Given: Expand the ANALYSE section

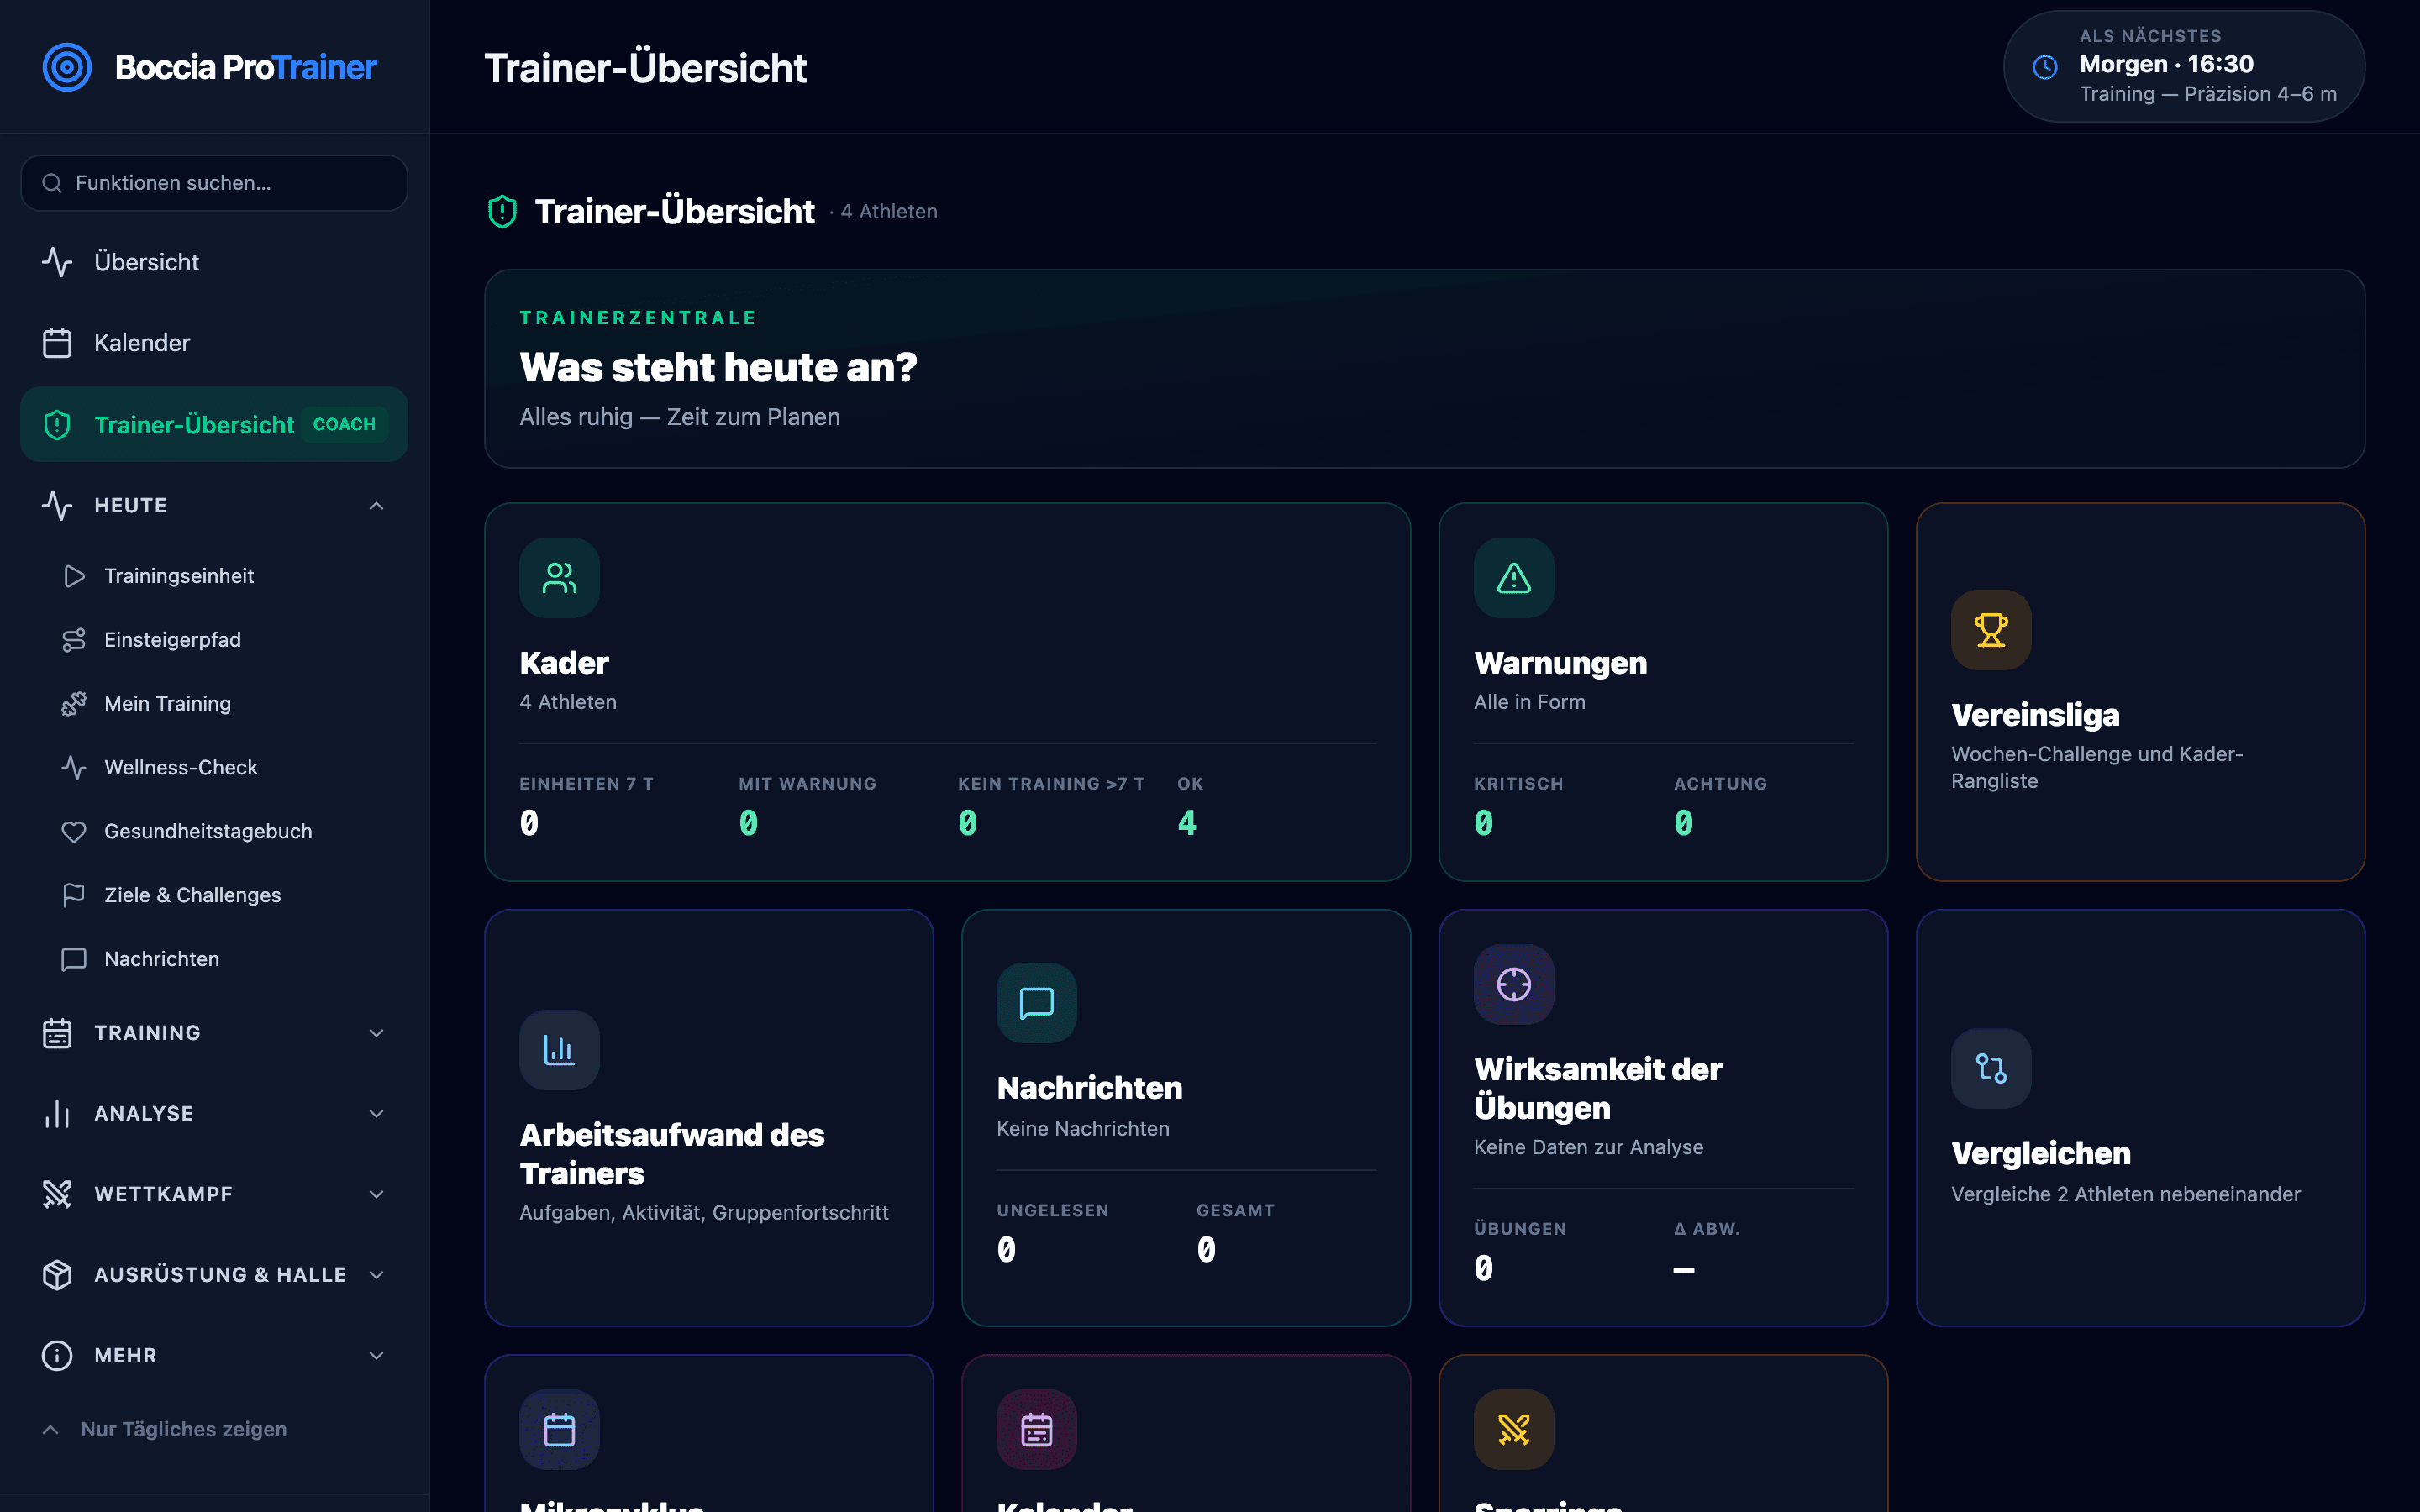Looking at the screenshot, I should click(x=214, y=1114).
